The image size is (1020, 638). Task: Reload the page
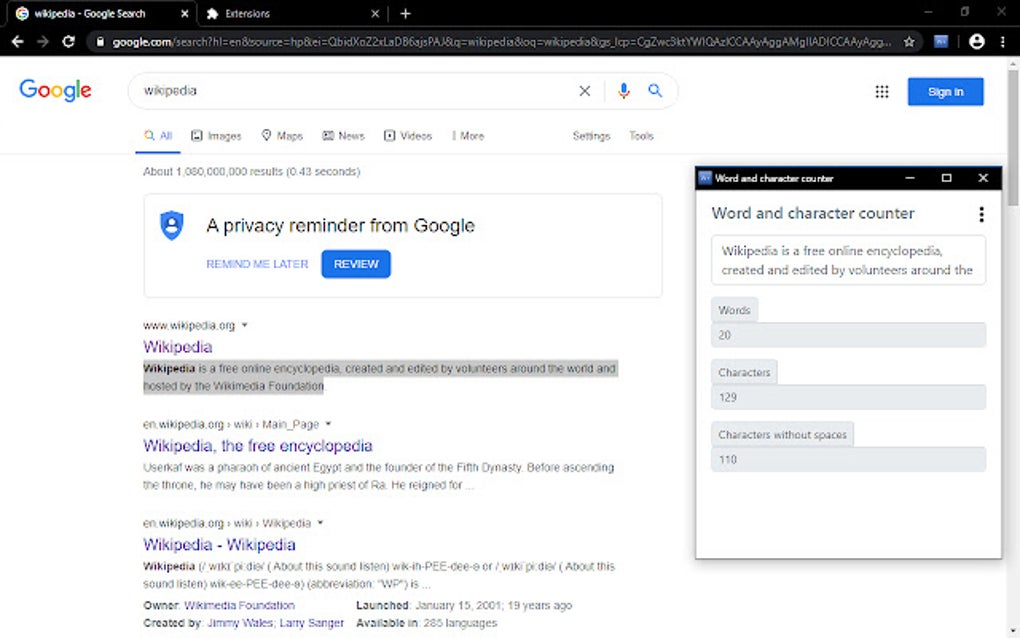point(68,42)
